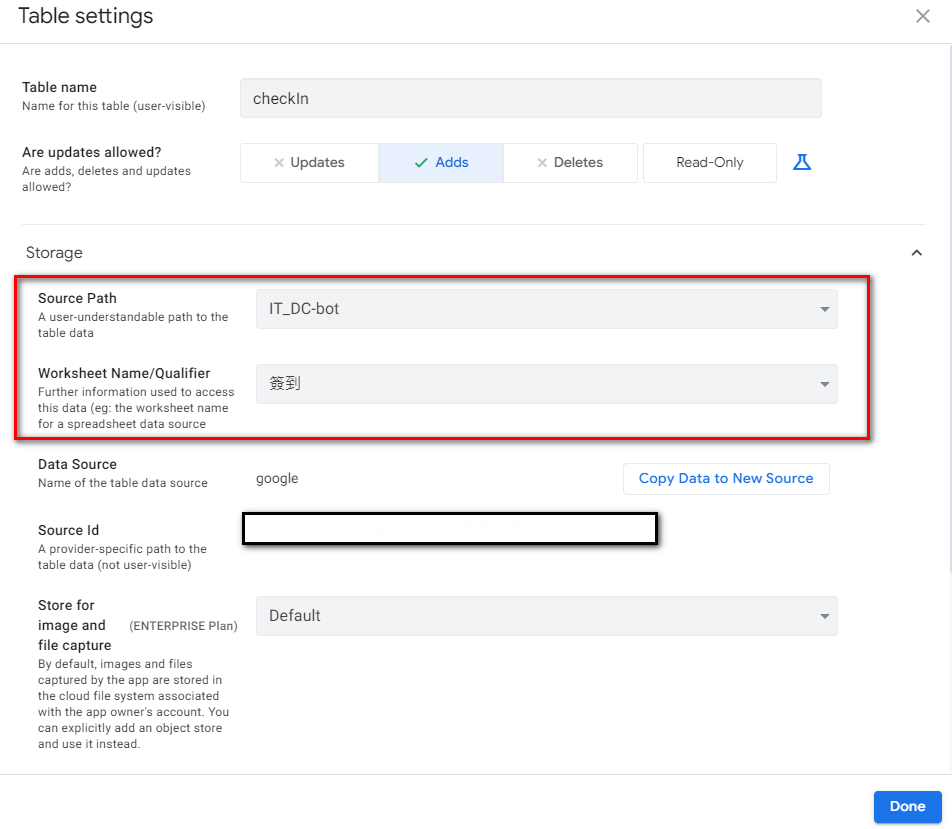Click the Table name field containing checkIn
This screenshot has width=952, height=829.
coord(530,99)
